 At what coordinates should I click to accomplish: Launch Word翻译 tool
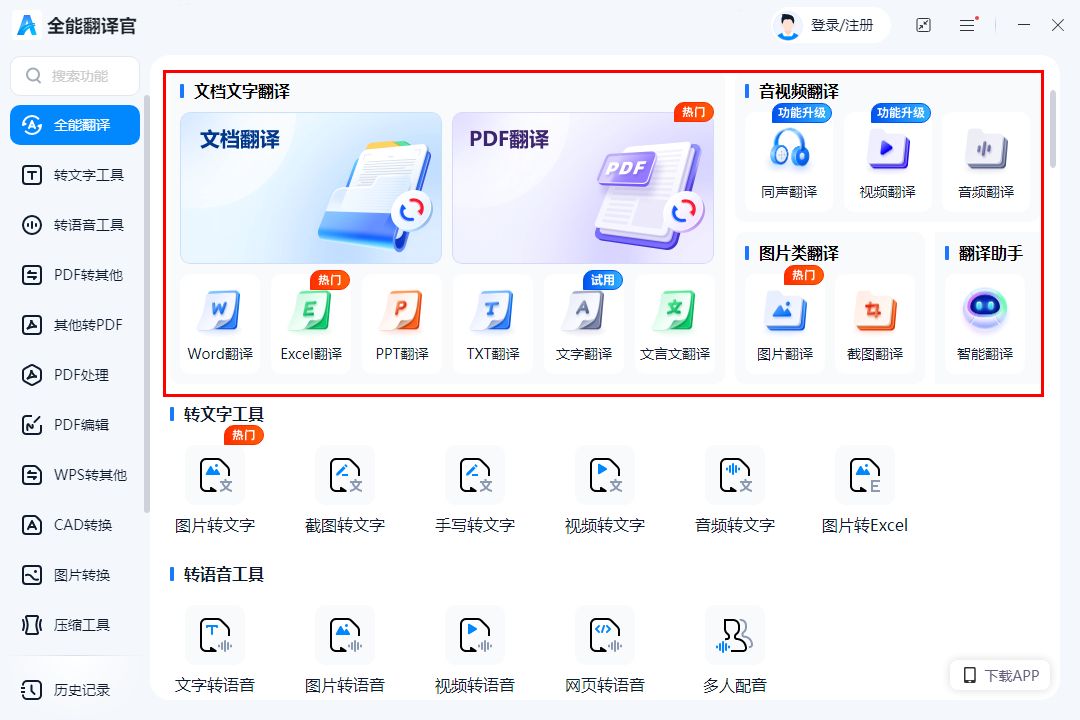coord(220,324)
